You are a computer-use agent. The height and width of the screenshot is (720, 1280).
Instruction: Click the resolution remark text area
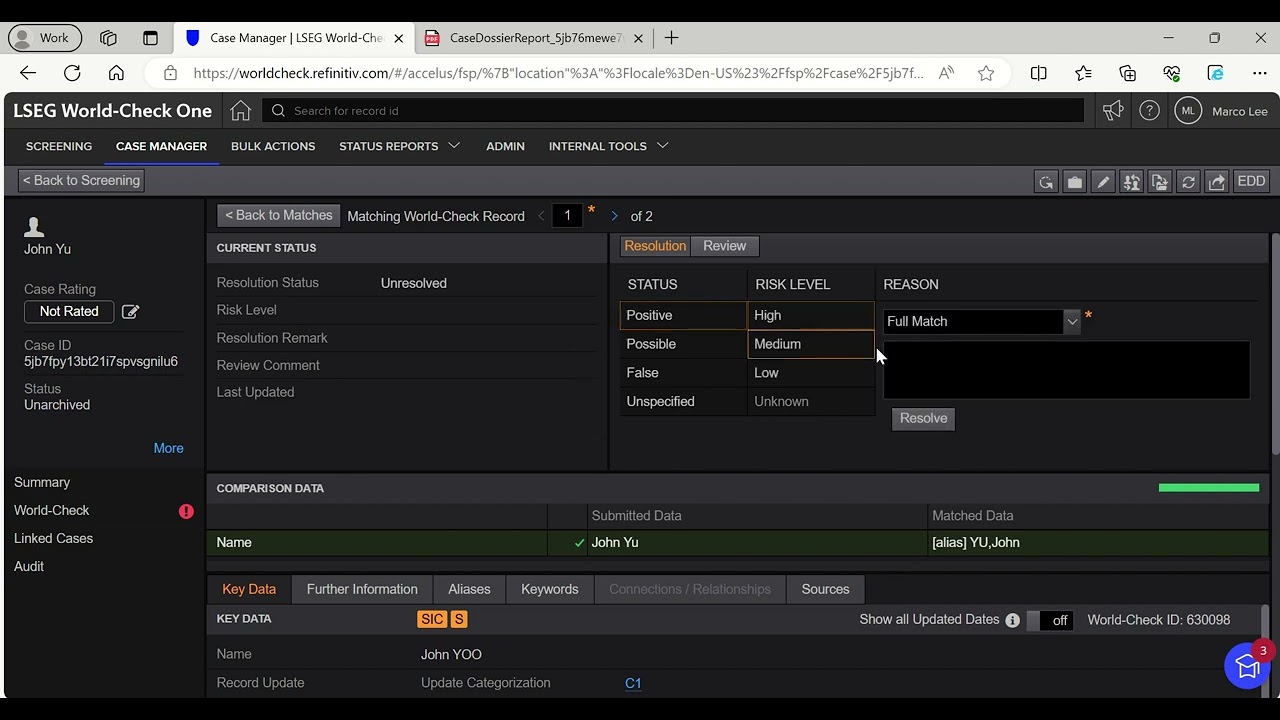point(1066,370)
